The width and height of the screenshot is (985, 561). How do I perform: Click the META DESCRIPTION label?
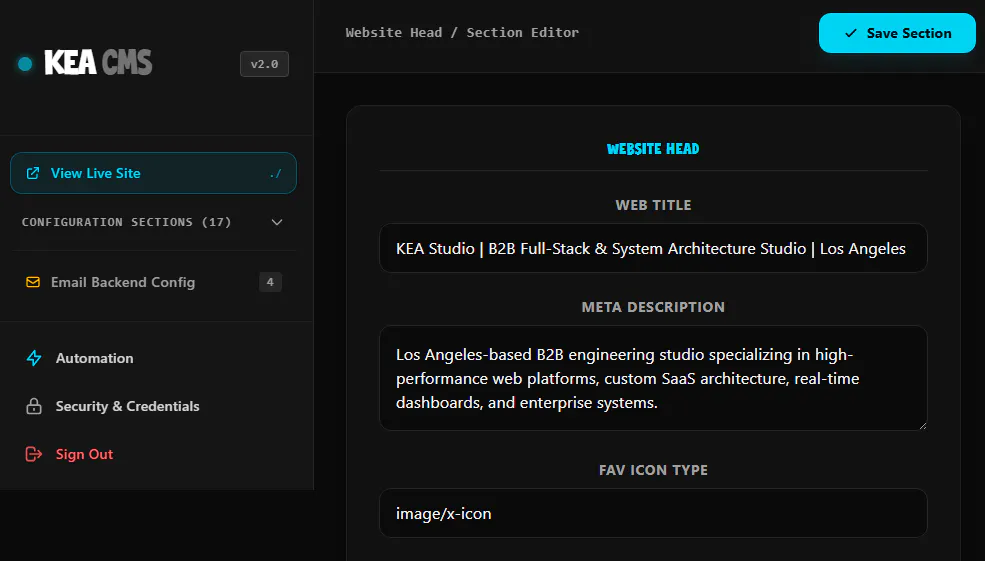653,307
